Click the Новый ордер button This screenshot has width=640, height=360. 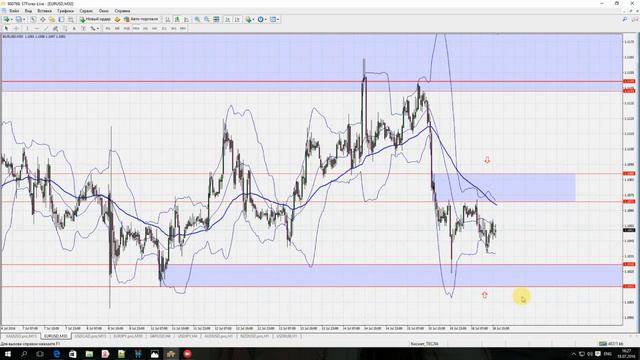pyautogui.click(x=95, y=19)
